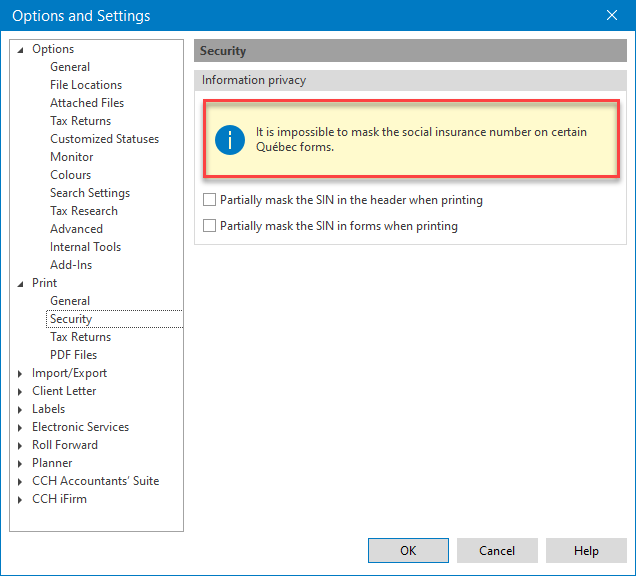
Task: Enable partial SIN masking in the header
Action: click(209, 200)
